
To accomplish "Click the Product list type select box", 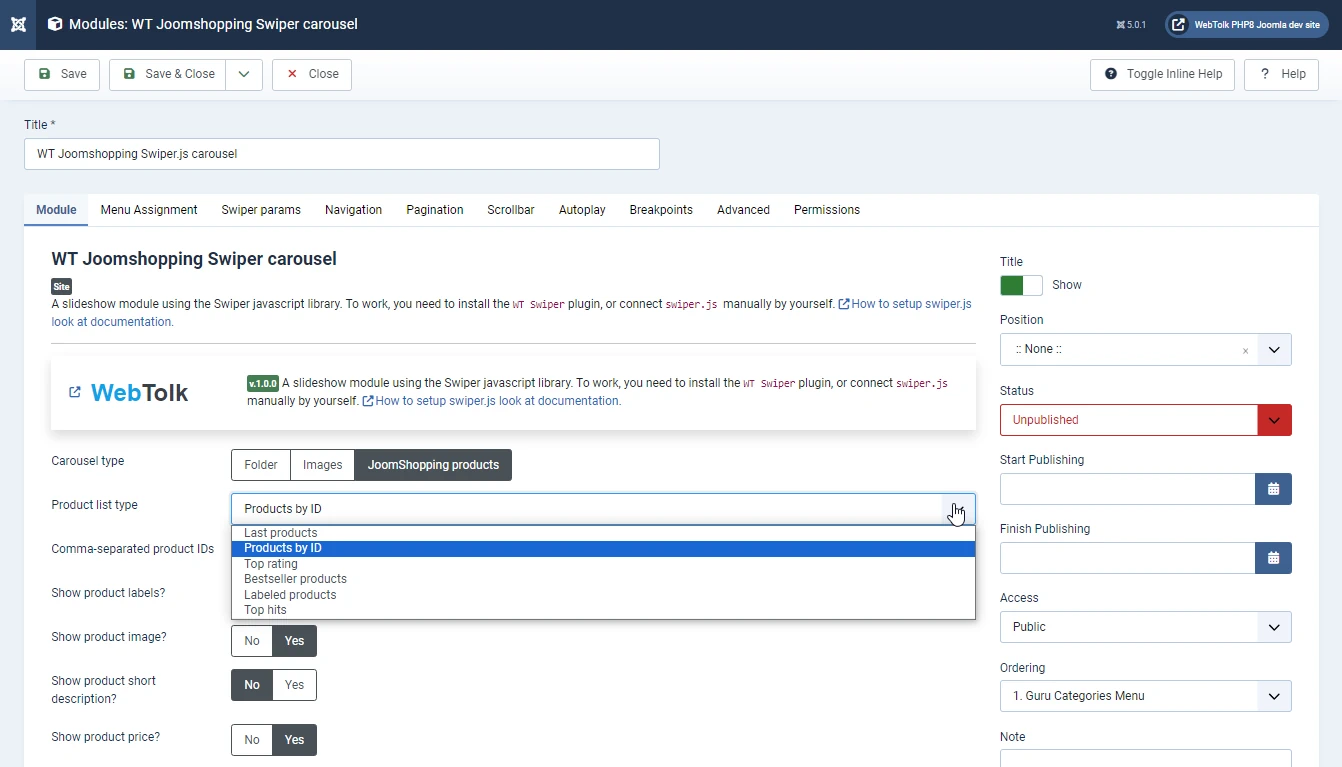I will point(603,509).
